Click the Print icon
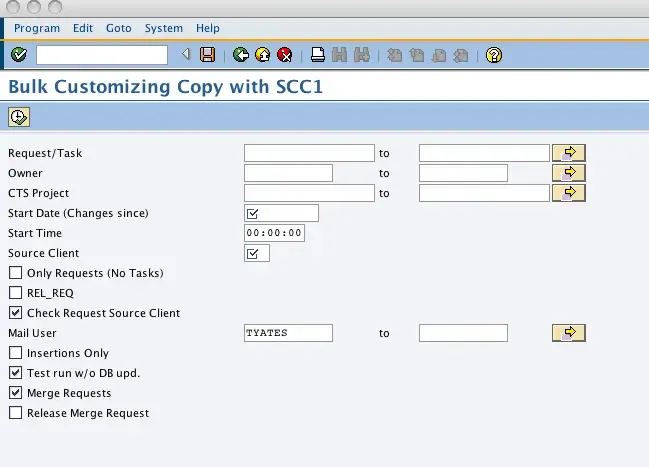649x467 pixels. (x=317, y=55)
